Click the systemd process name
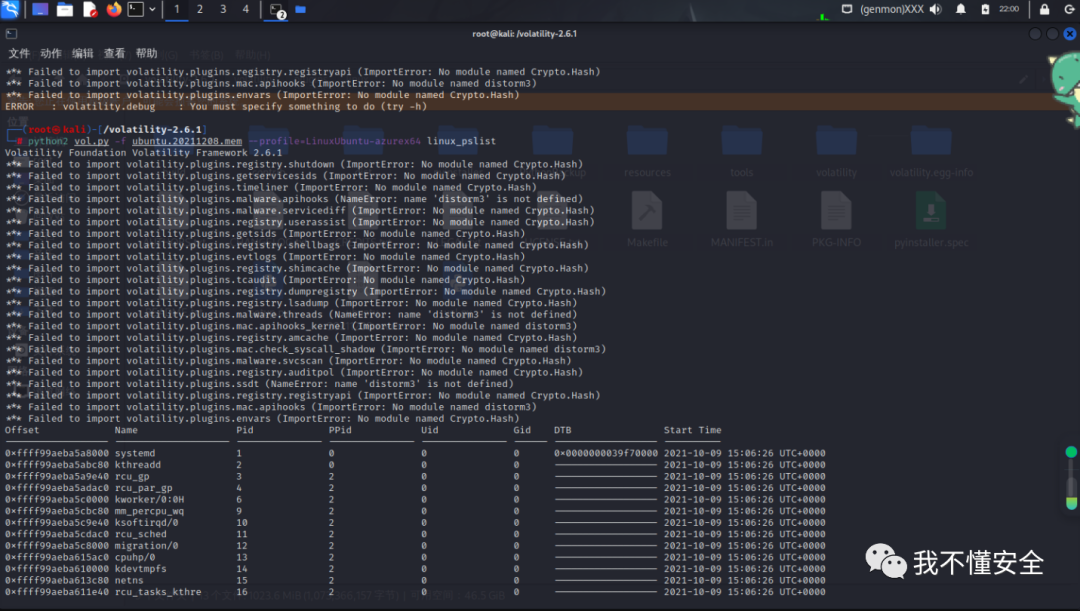The width and height of the screenshot is (1080, 611). pos(135,453)
